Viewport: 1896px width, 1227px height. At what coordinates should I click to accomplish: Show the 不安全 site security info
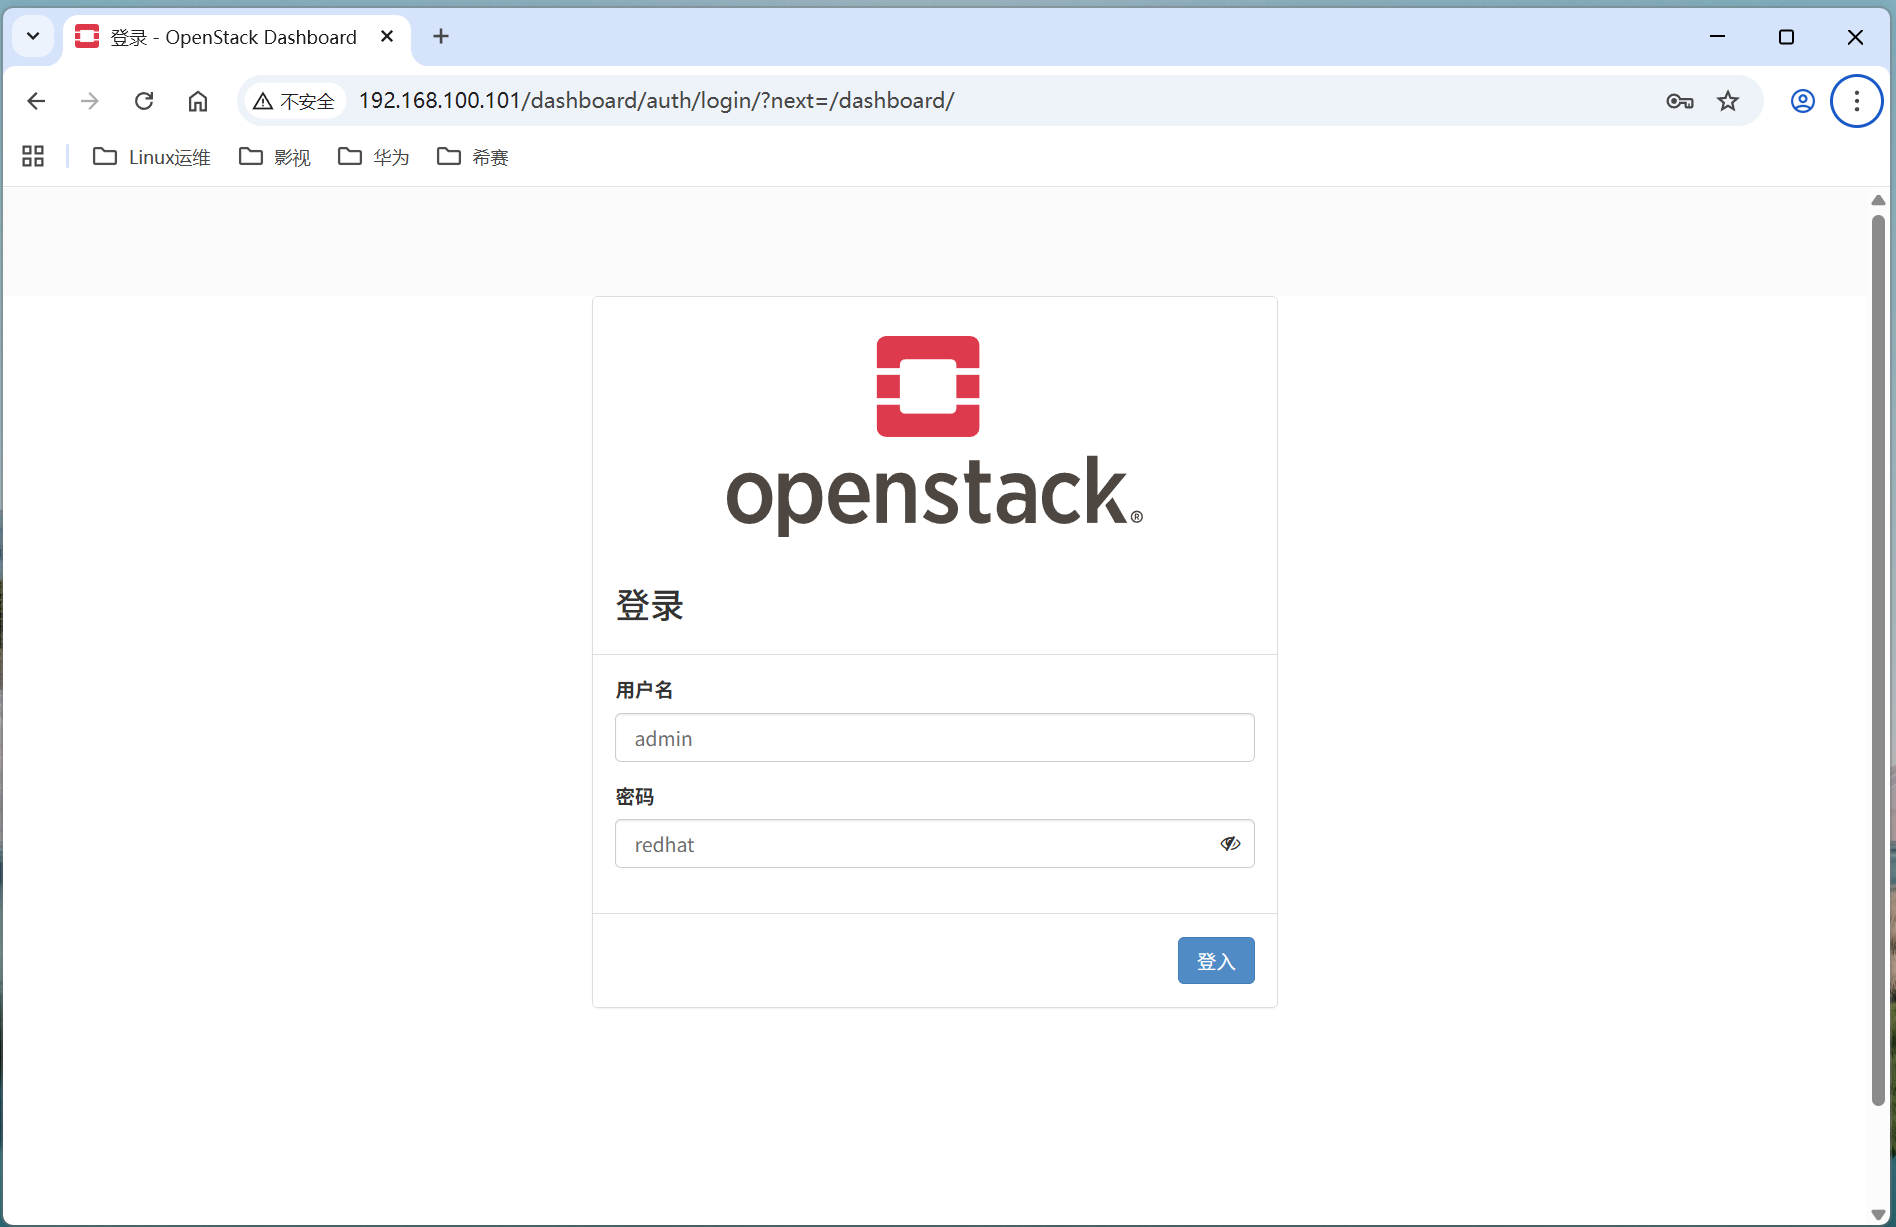click(x=294, y=101)
